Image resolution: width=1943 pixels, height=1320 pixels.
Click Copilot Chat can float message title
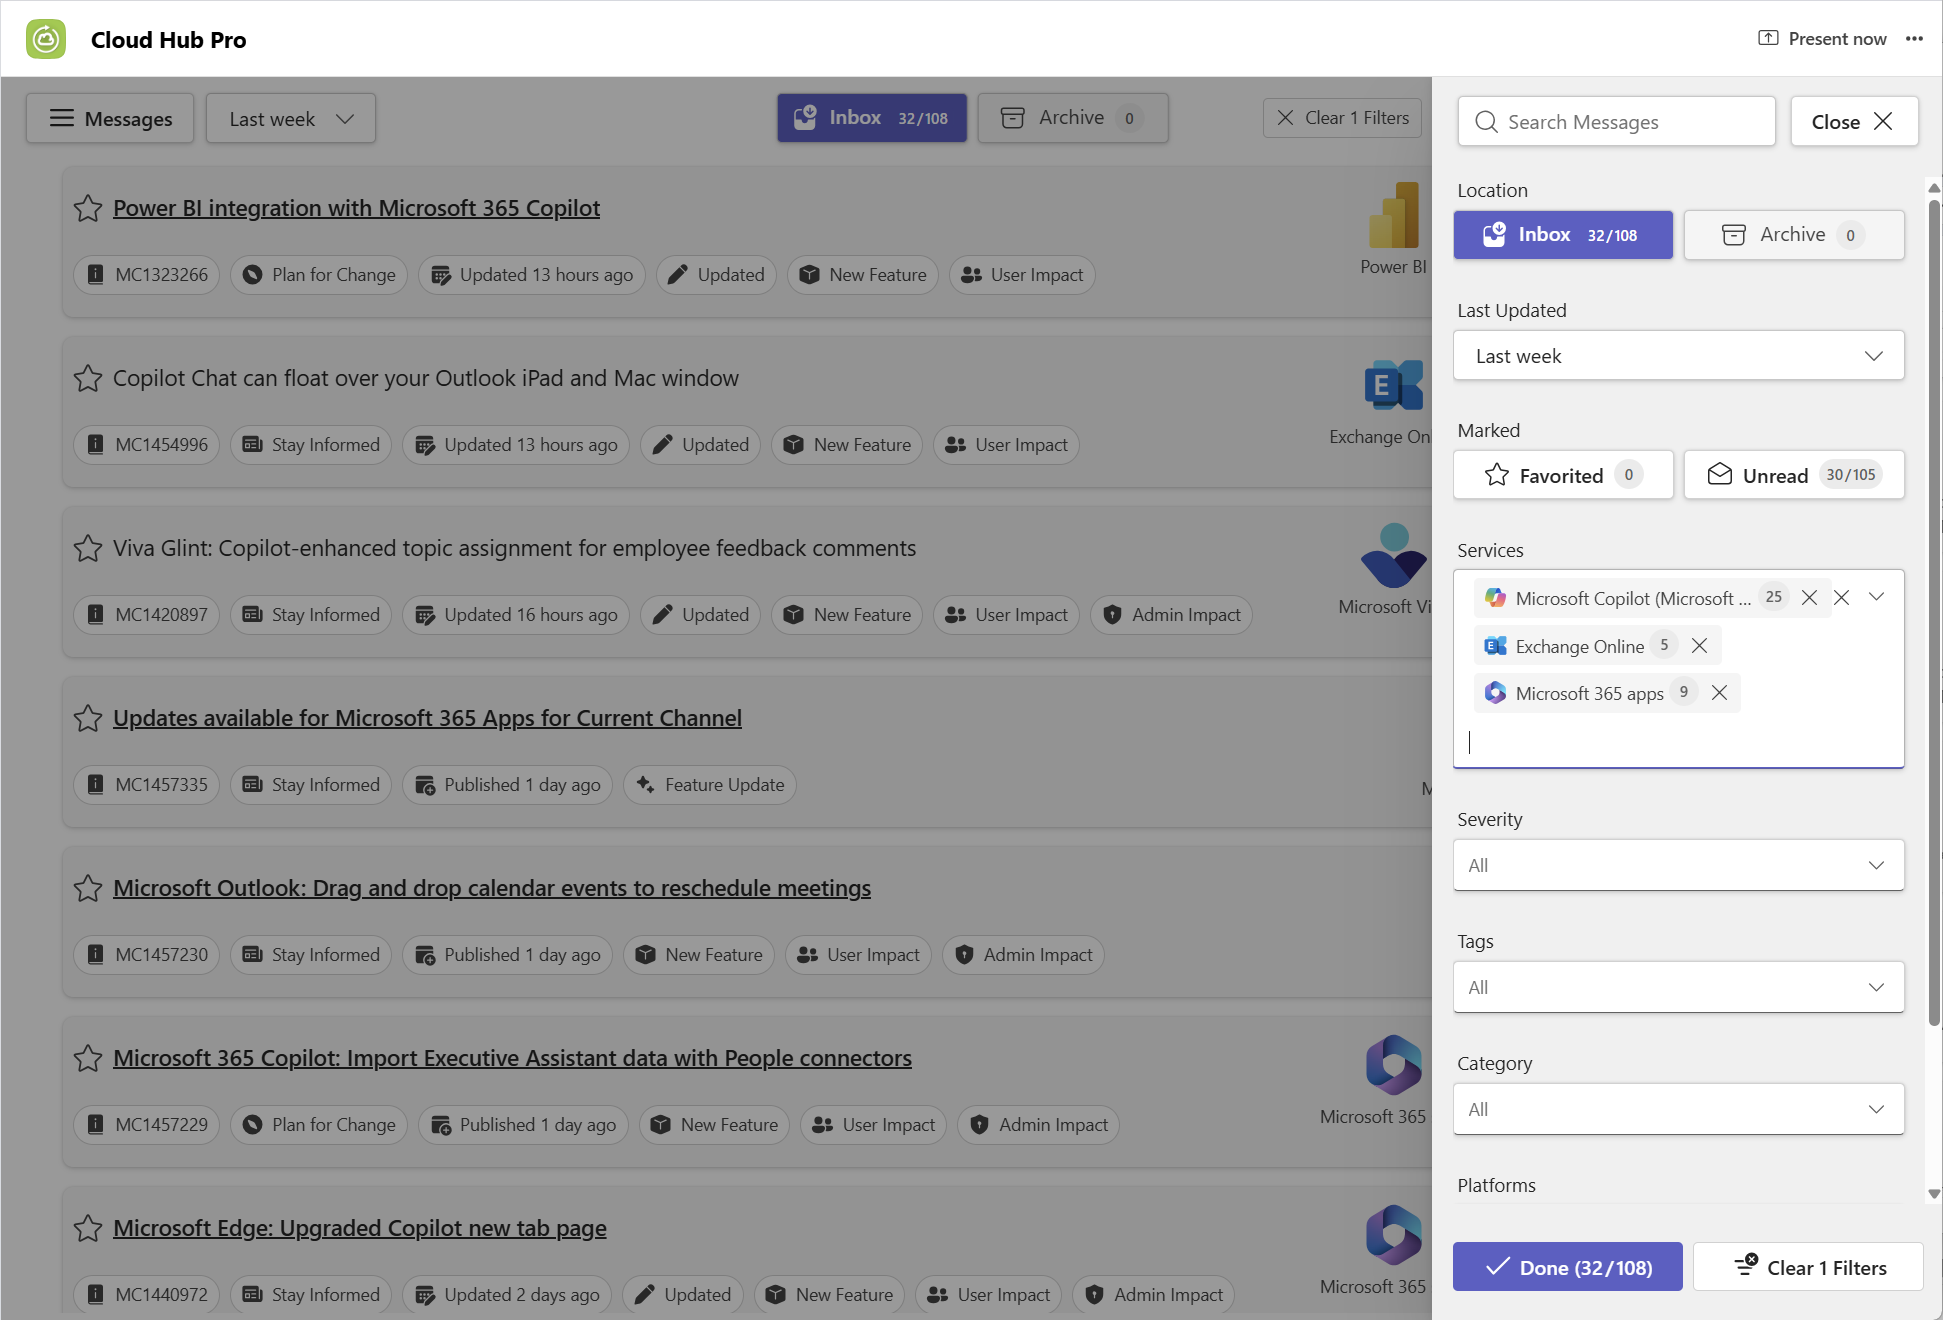pyautogui.click(x=426, y=378)
